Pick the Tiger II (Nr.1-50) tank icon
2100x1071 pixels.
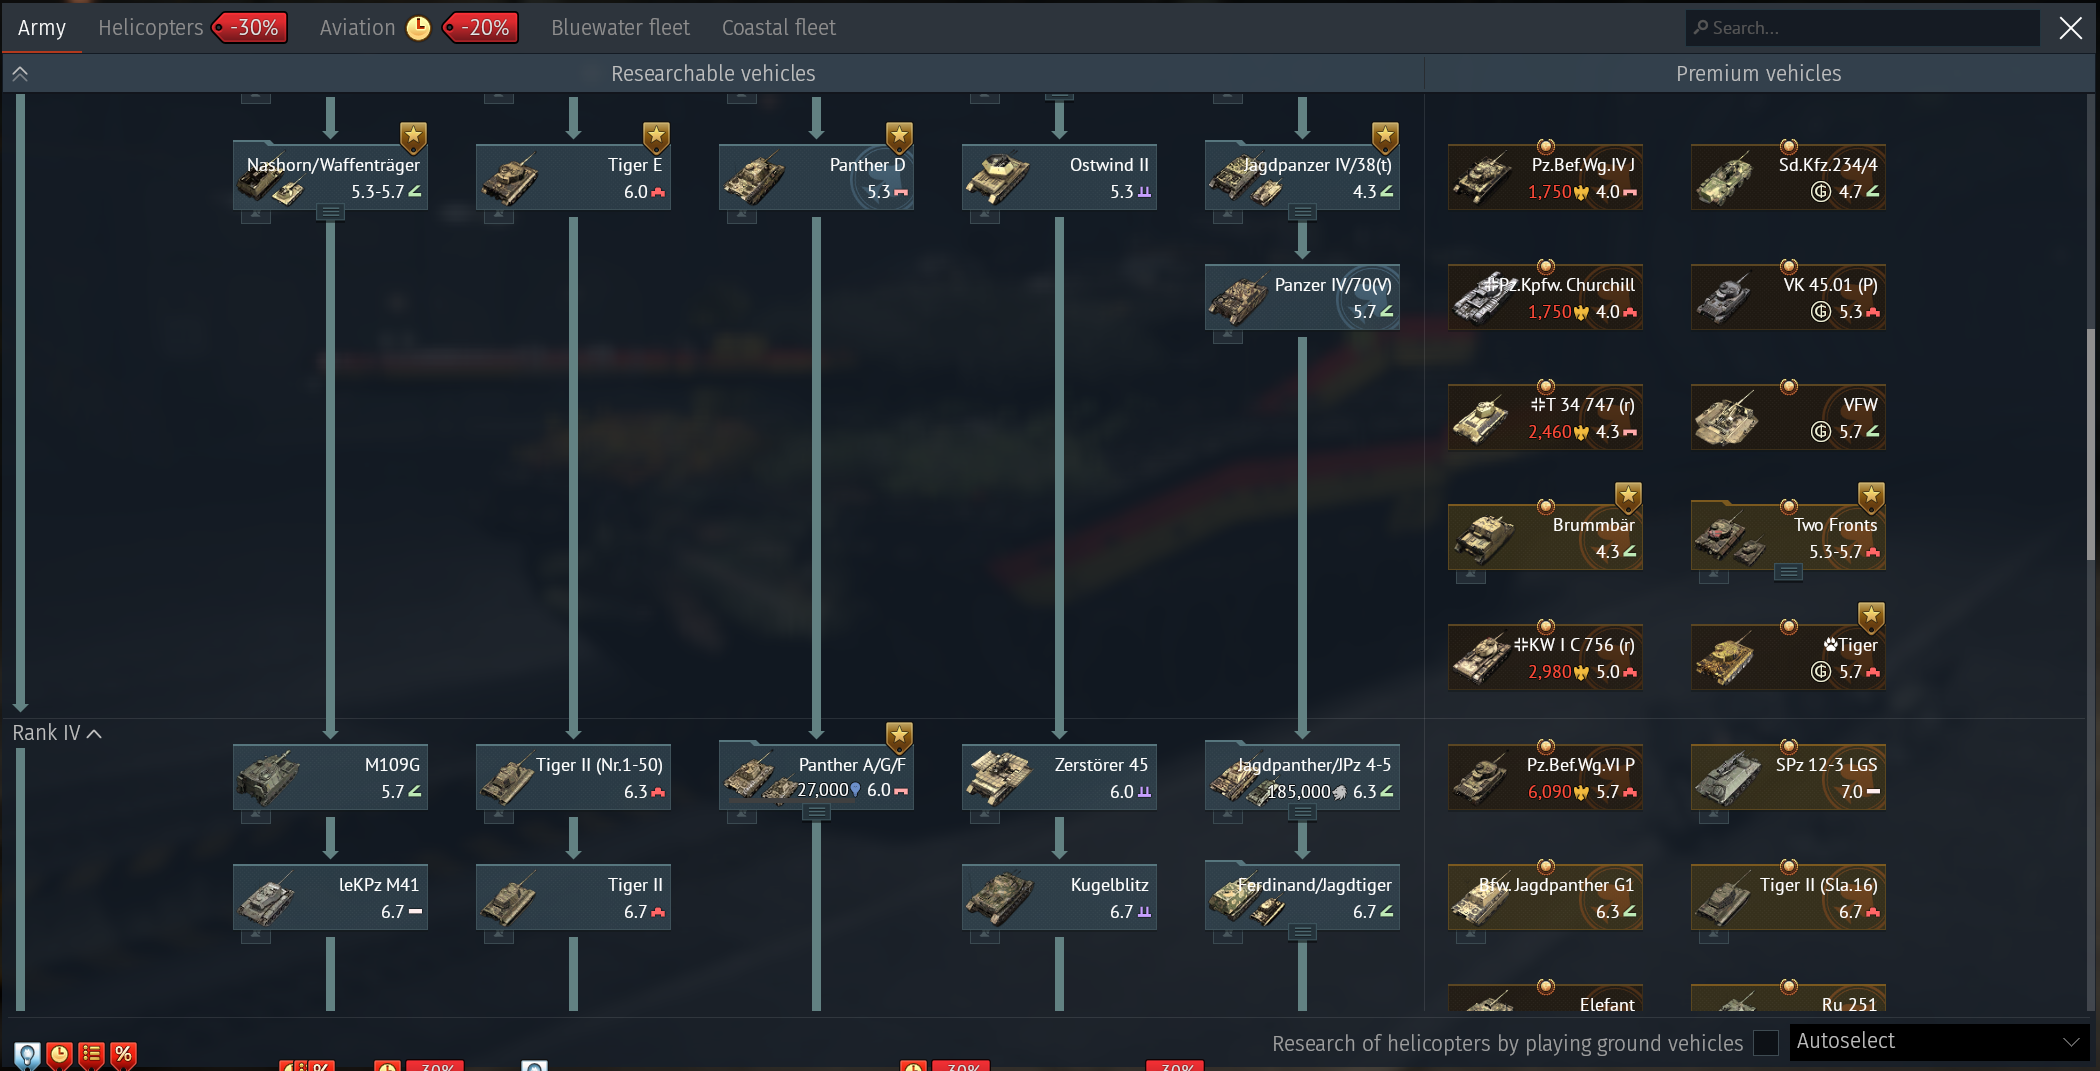point(510,780)
